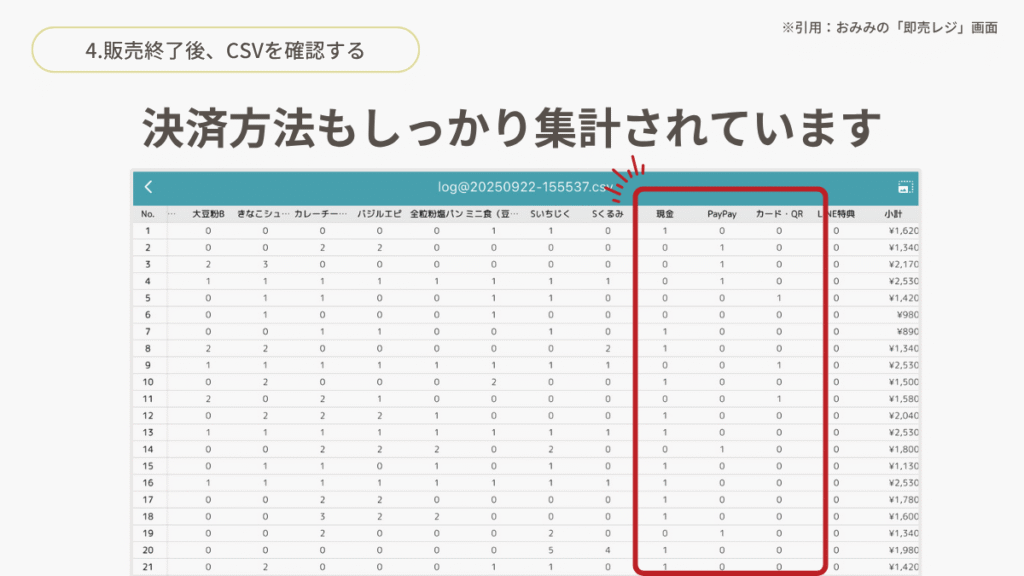The width and height of the screenshot is (1024, 576).
Task: Click the Sくるみ column header
Action: click(607, 214)
